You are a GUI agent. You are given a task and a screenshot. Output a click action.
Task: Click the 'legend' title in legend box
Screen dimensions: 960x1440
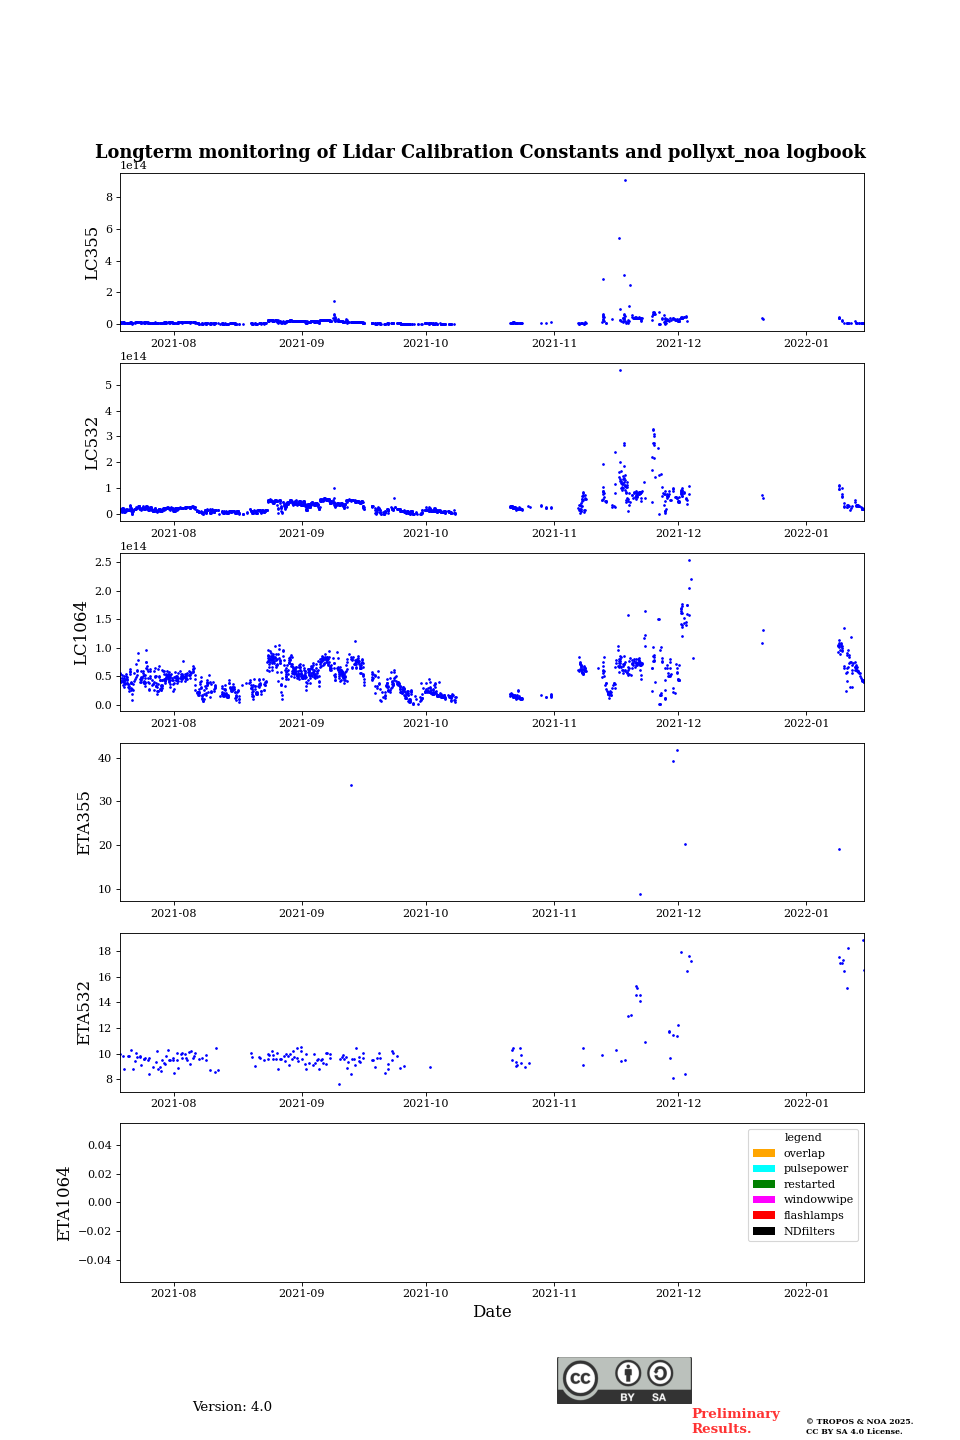click(803, 1137)
